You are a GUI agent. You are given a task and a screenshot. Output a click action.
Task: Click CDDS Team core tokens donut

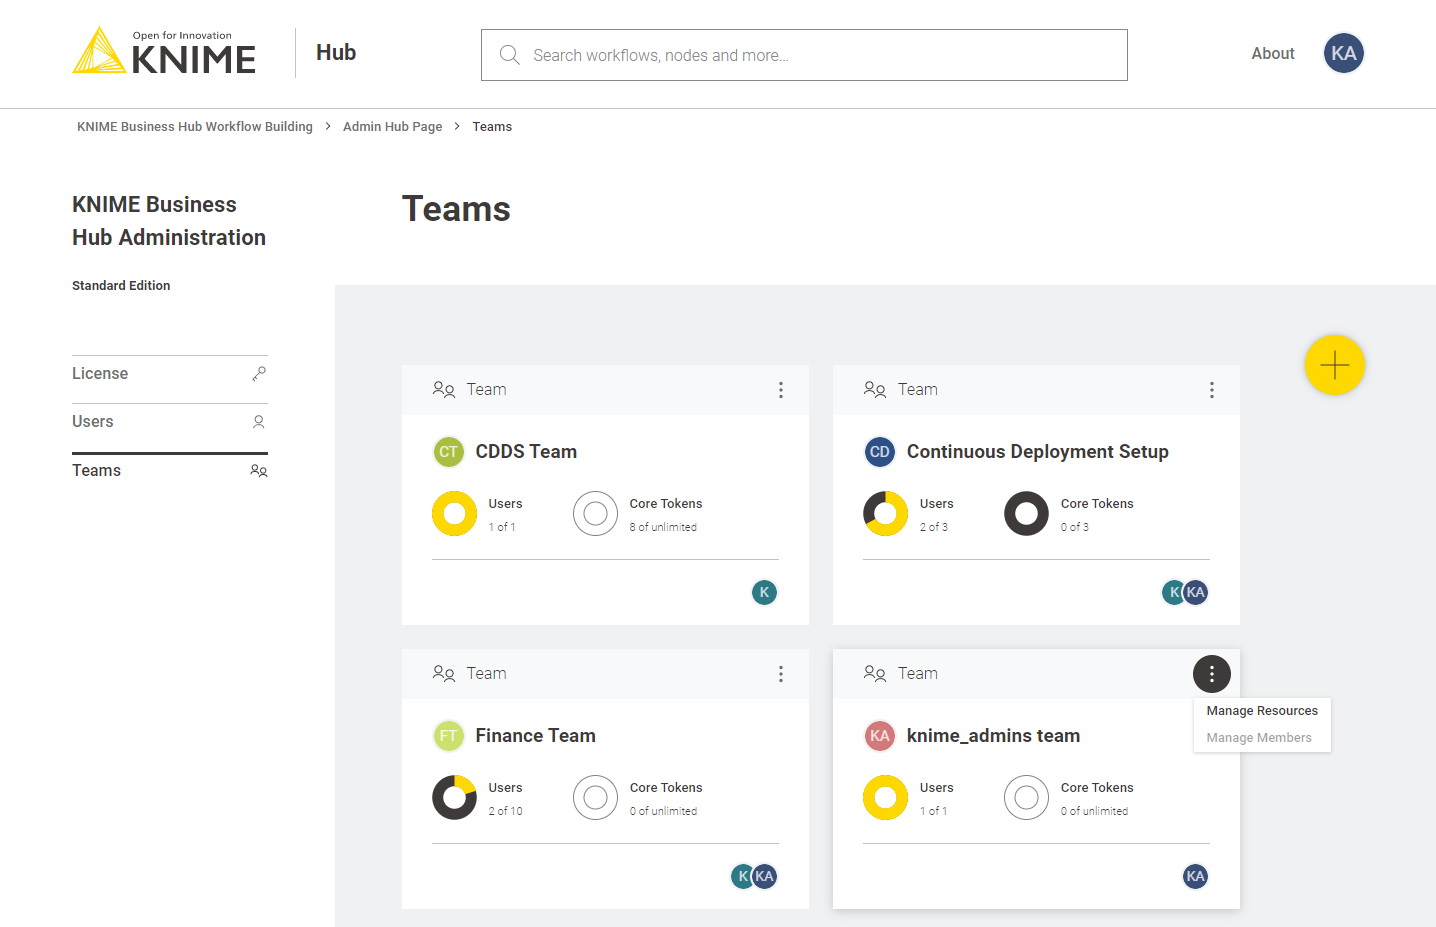pyautogui.click(x=595, y=514)
